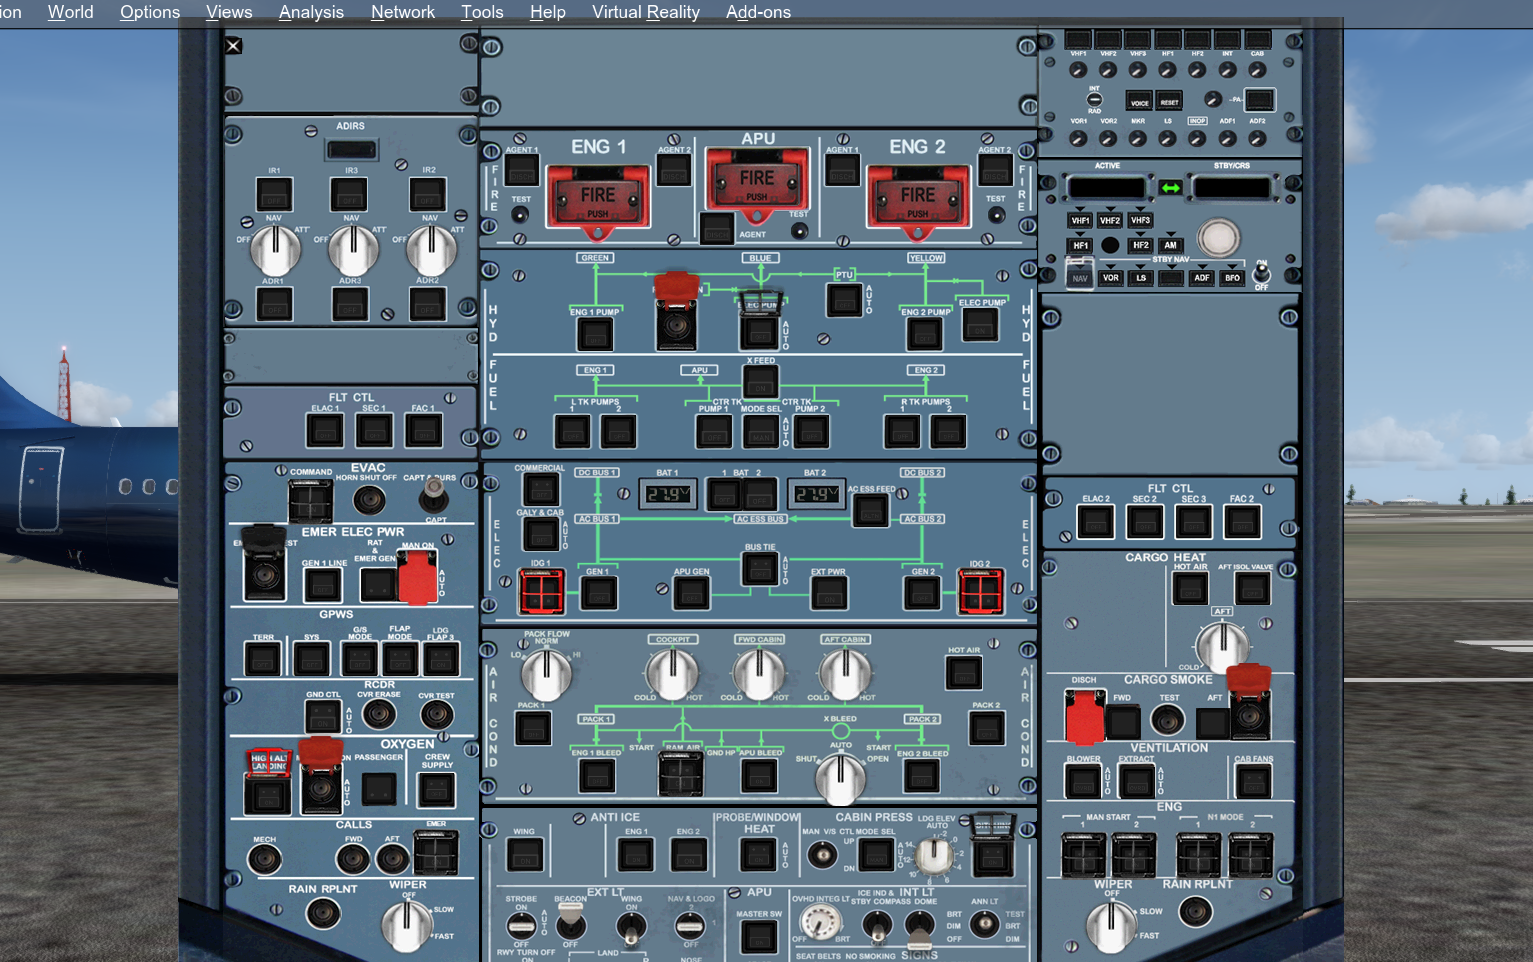Screen dimensions: 1533x962
Task: Toggle the air conditioning HOT AIR button
Action: [964, 673]
